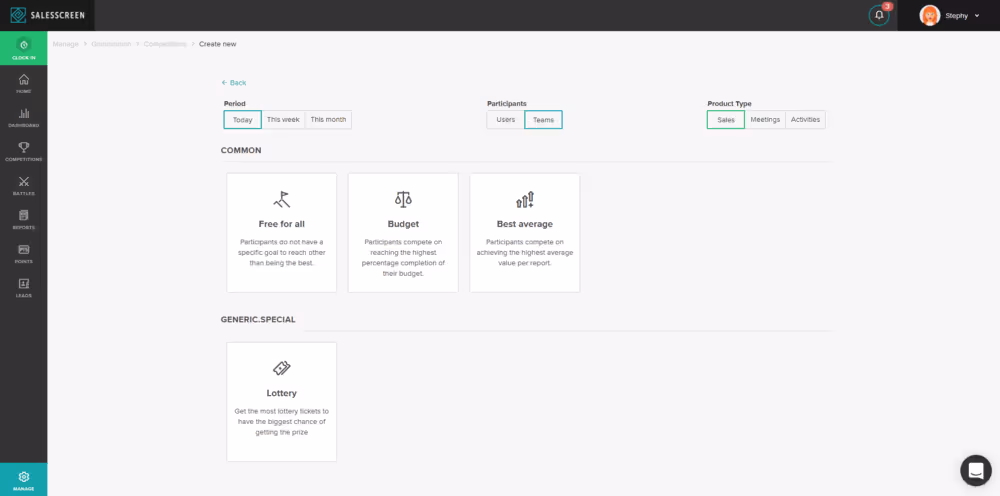This screenshot has height=496, width=1000.
Task: Open Manage gear in sidebar
Action: click(24, 479)
